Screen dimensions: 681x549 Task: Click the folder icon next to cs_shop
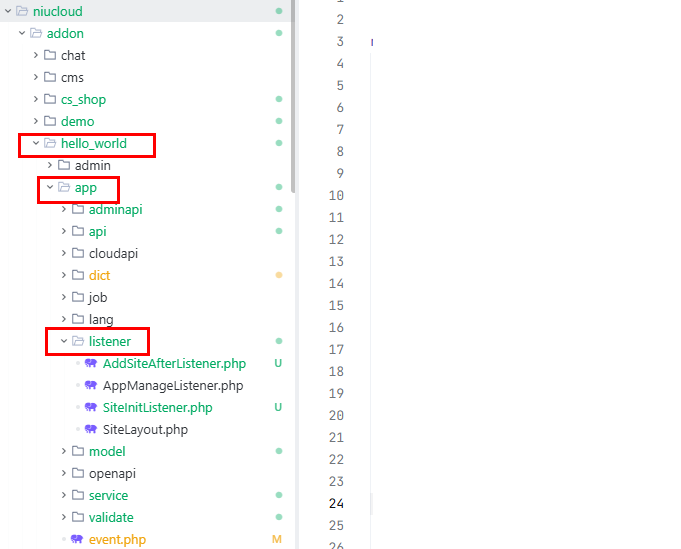click(49, 99)
